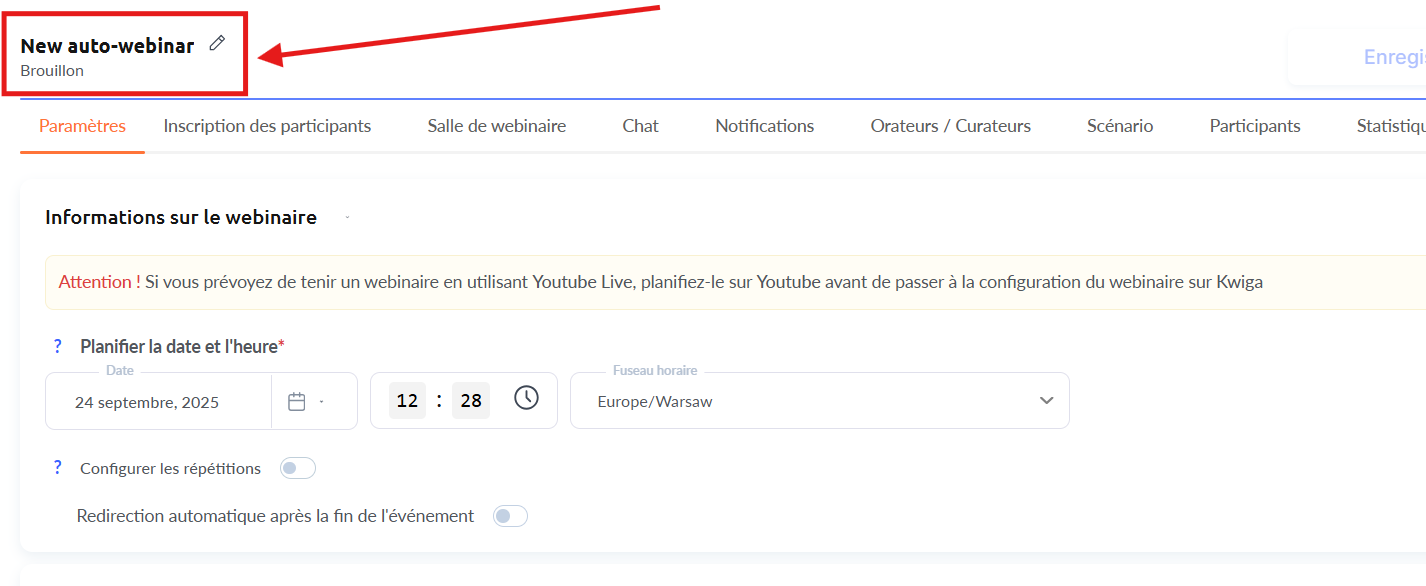Screen dimensions: 1426x586
Task: Open the Orateurs / Curateurs tab
Action: [950, 126]
